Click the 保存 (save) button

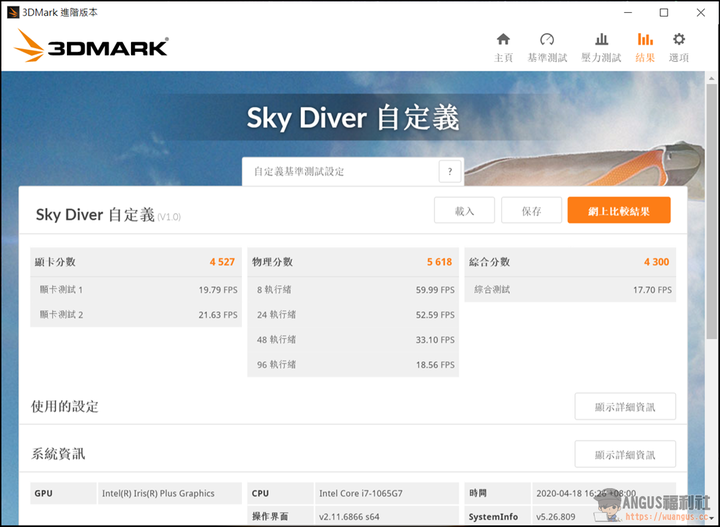coord(531,211)
